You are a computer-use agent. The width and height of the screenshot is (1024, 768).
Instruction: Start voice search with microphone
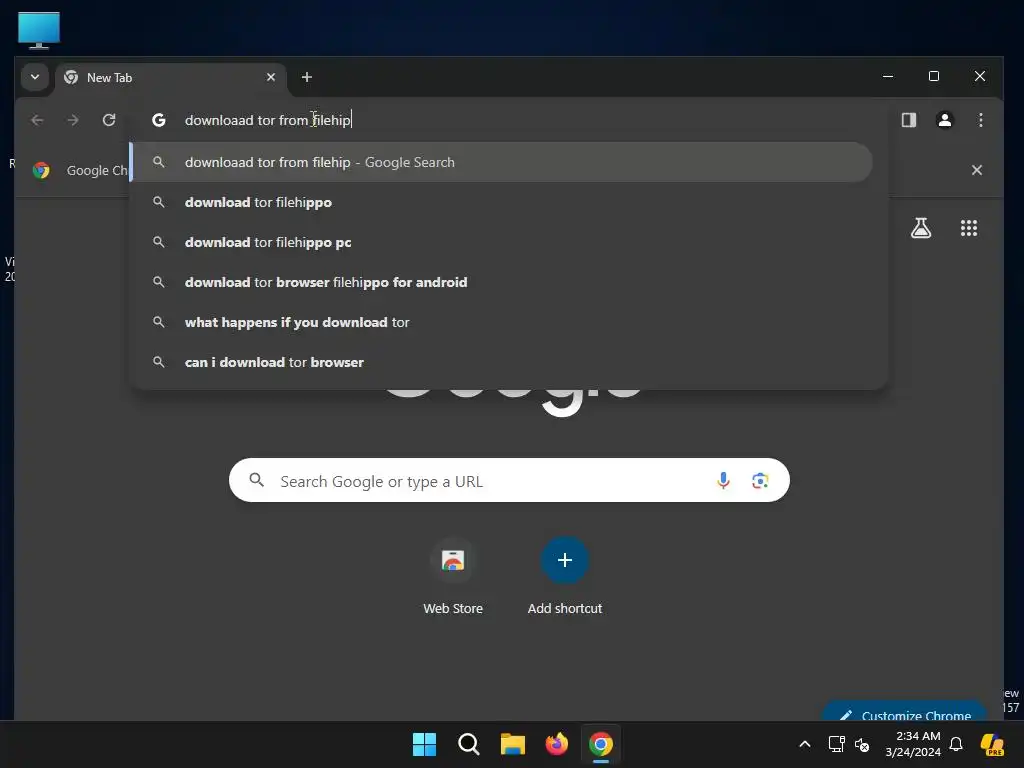point(723,481)
